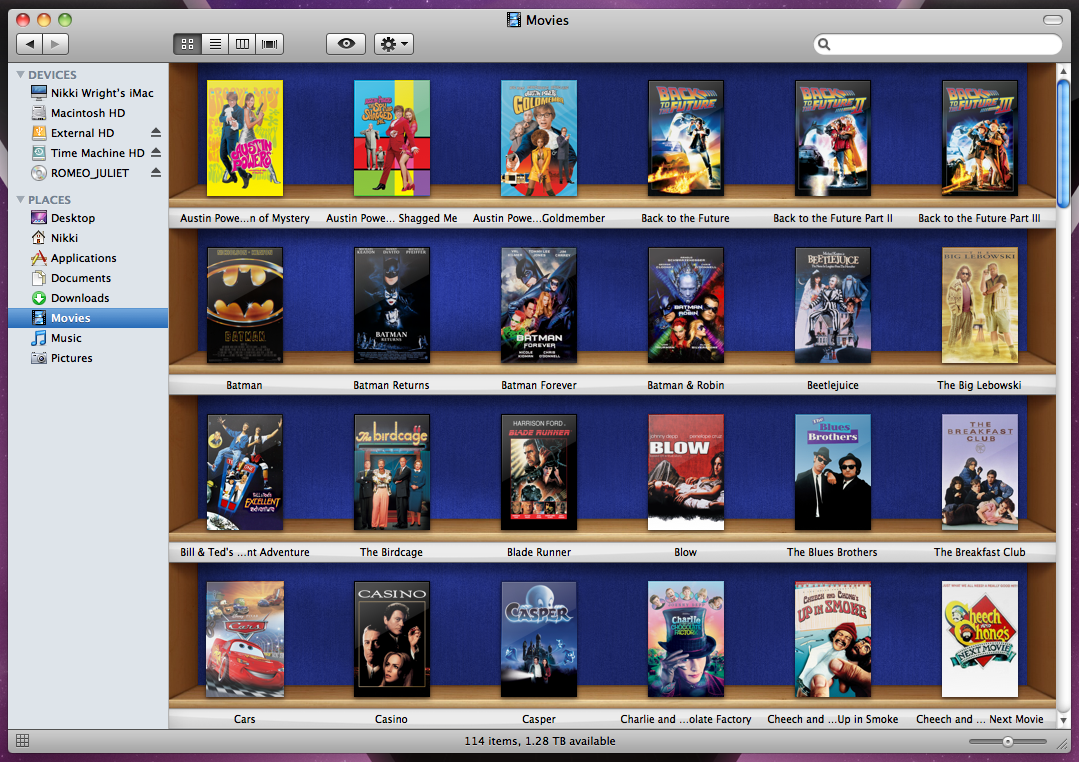Click the Movies title bar folder icon
This screenshot has height=762, width=1079.
(x=514, y=20)
